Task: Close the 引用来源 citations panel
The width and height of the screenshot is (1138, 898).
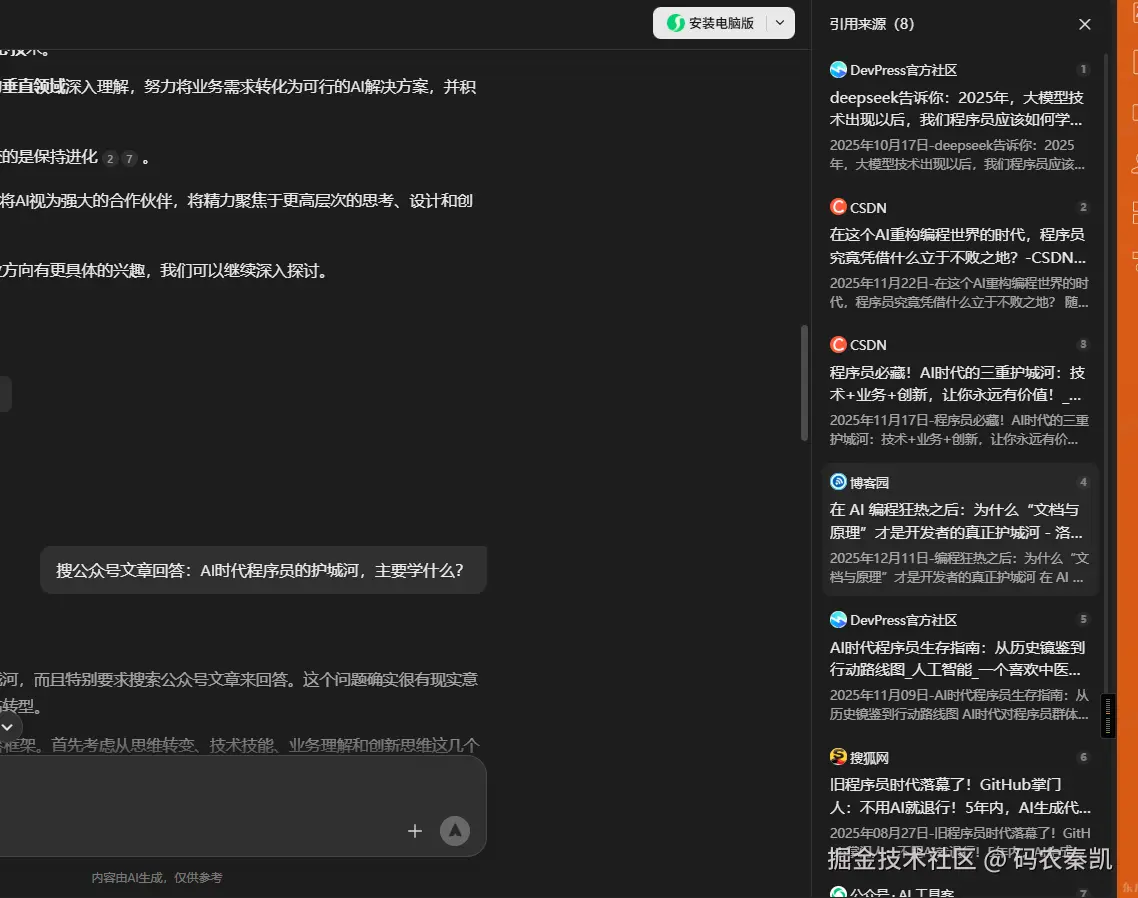Action: (1084, 23)
